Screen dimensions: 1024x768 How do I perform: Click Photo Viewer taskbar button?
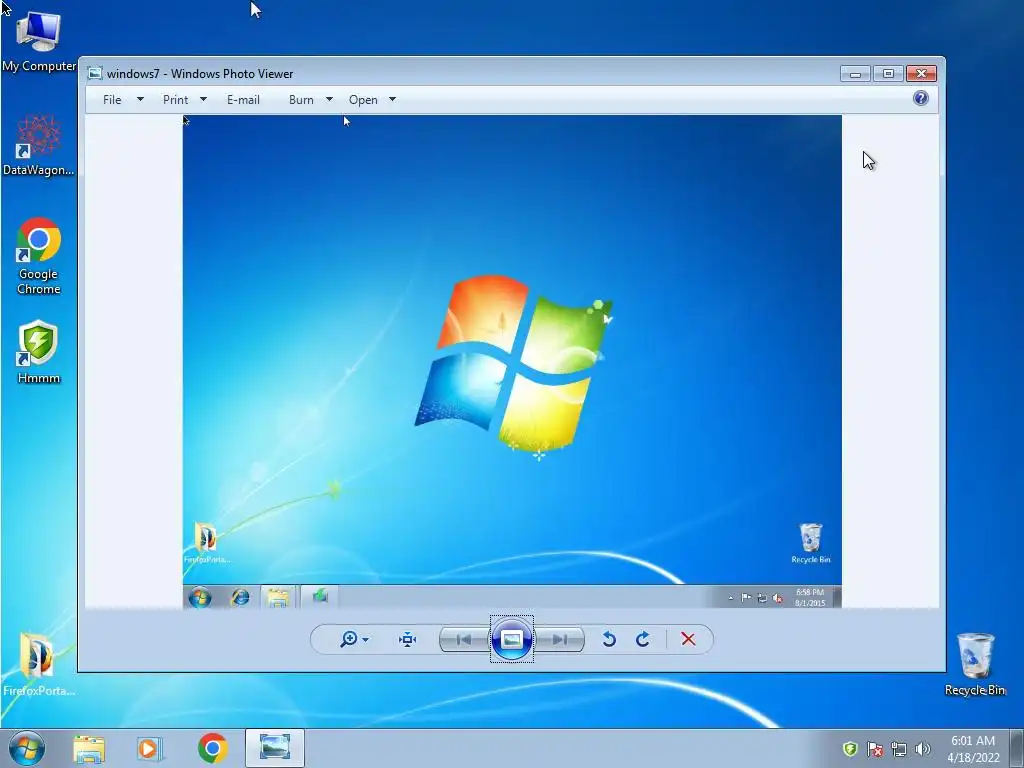pyautogui.click(x=275, y=748)
